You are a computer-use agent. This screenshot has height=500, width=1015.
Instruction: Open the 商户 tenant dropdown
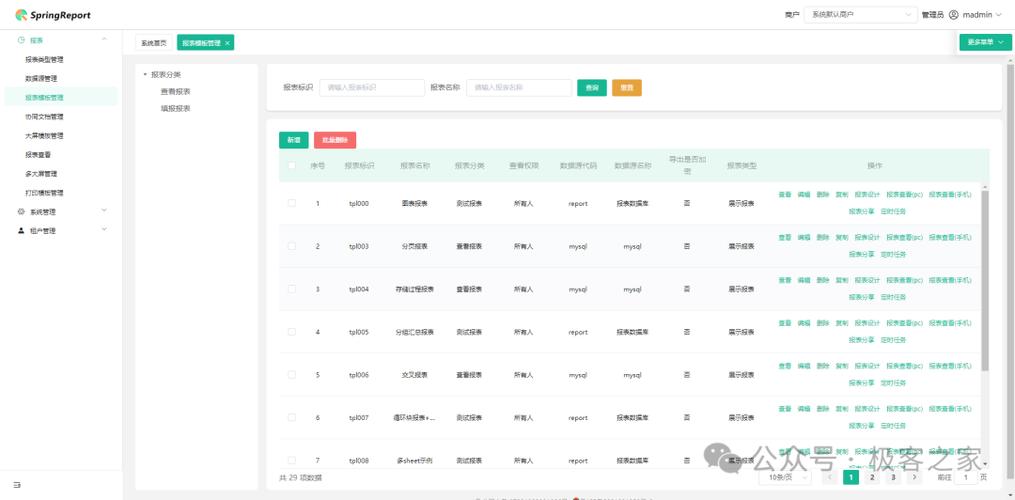860,15
